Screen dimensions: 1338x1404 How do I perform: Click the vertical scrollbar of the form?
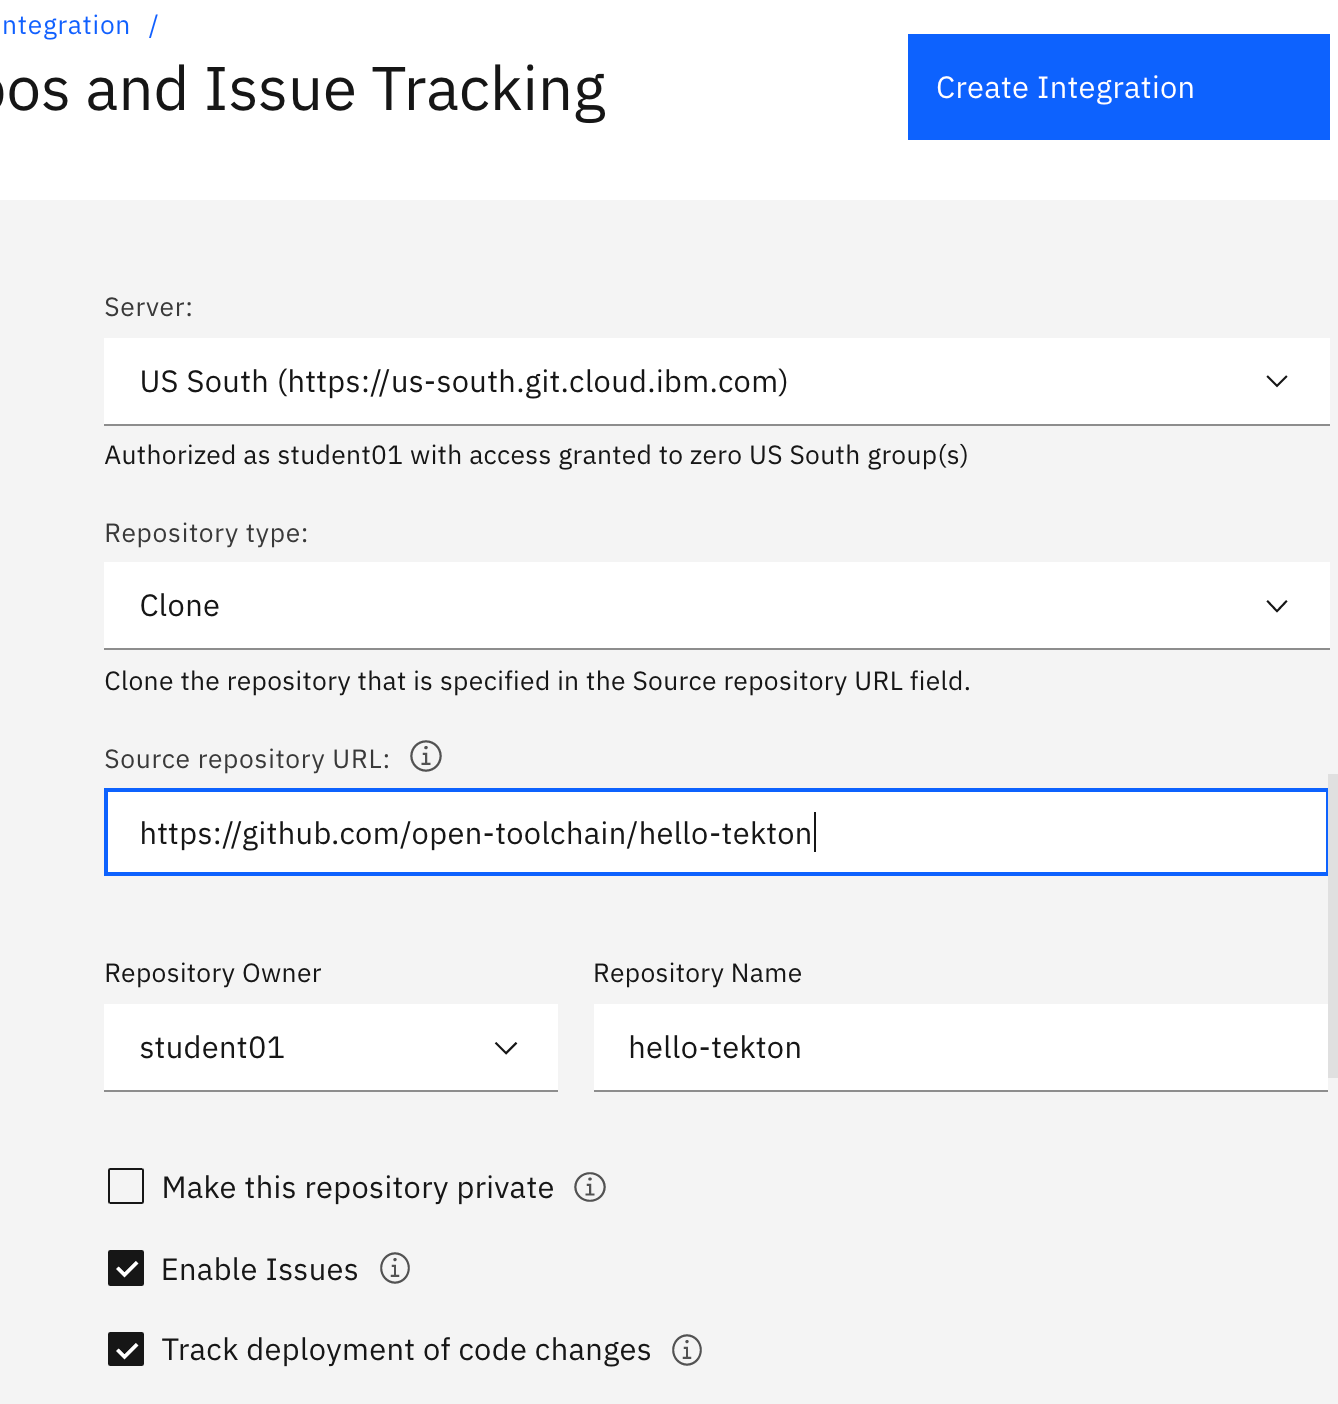1333,925
